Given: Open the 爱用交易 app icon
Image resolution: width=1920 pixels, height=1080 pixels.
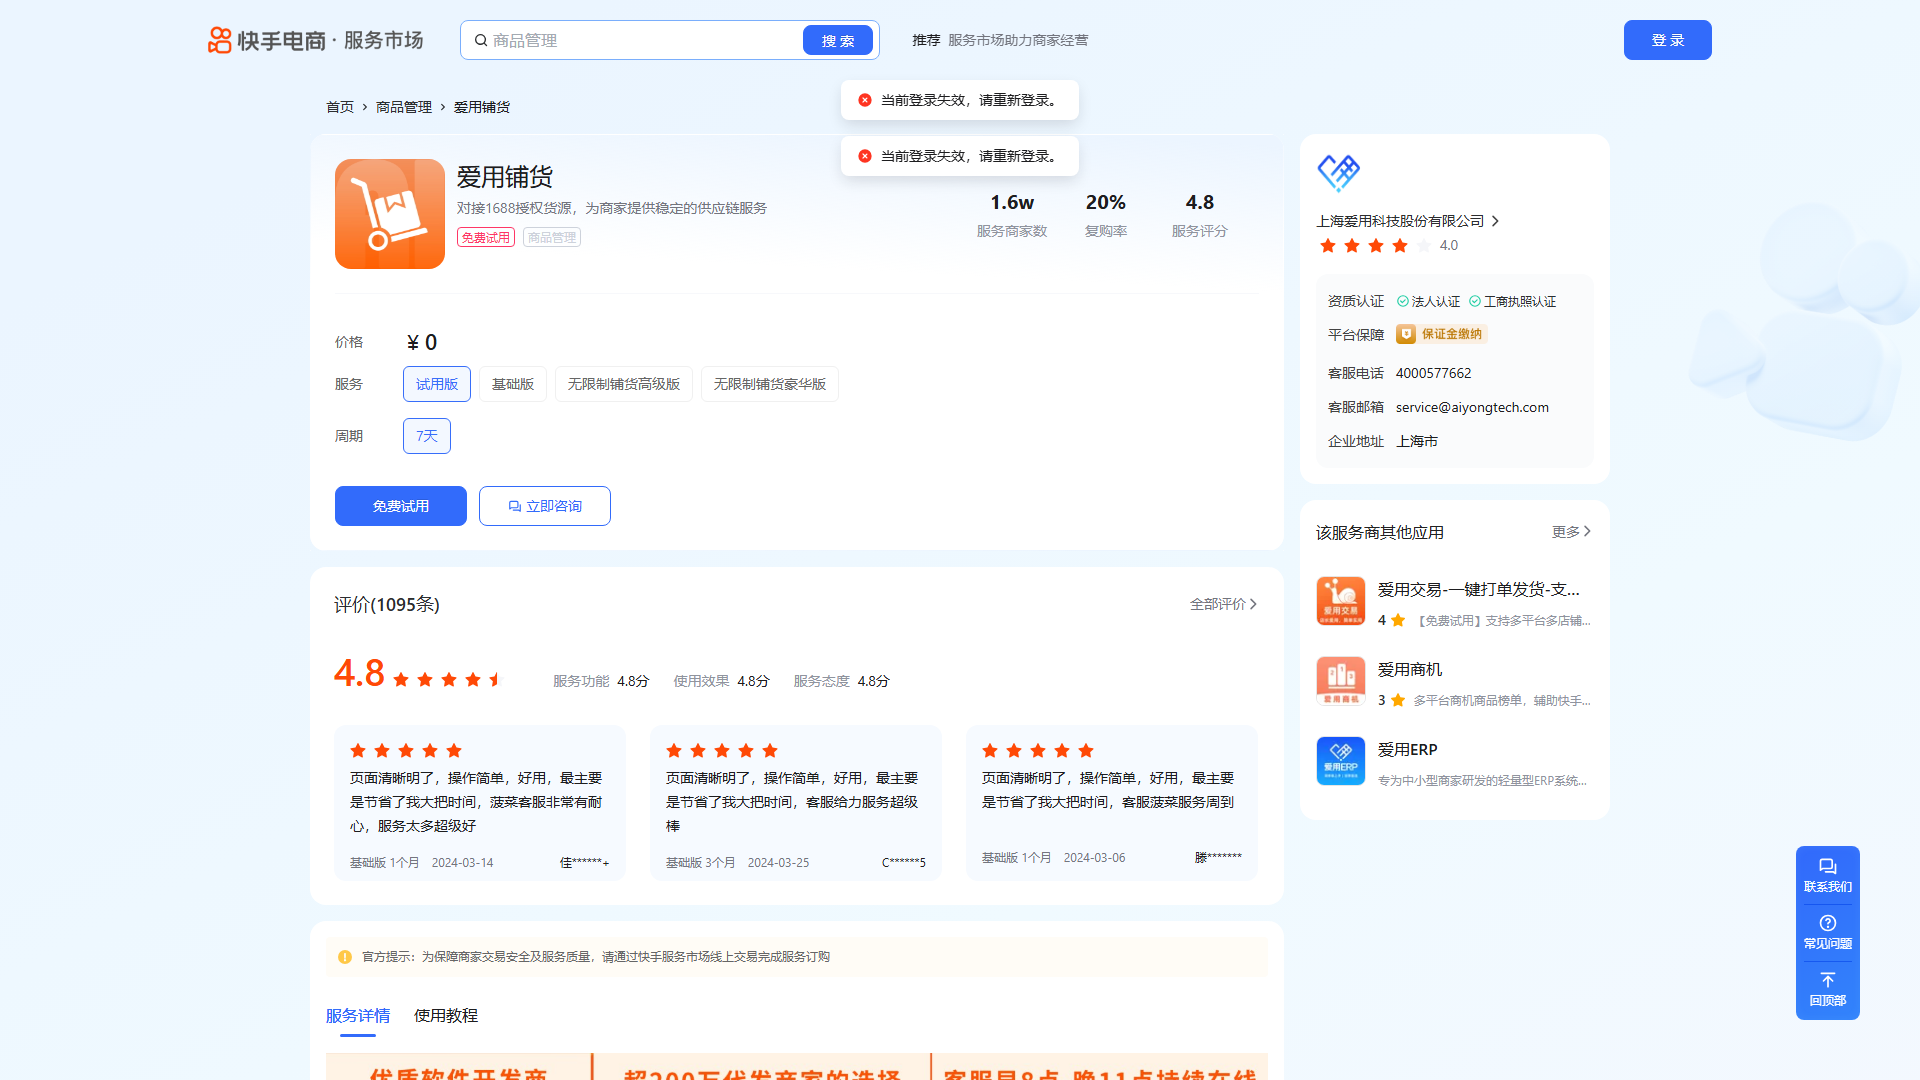Looking at the screenshot, I should tap(1341, 601).
